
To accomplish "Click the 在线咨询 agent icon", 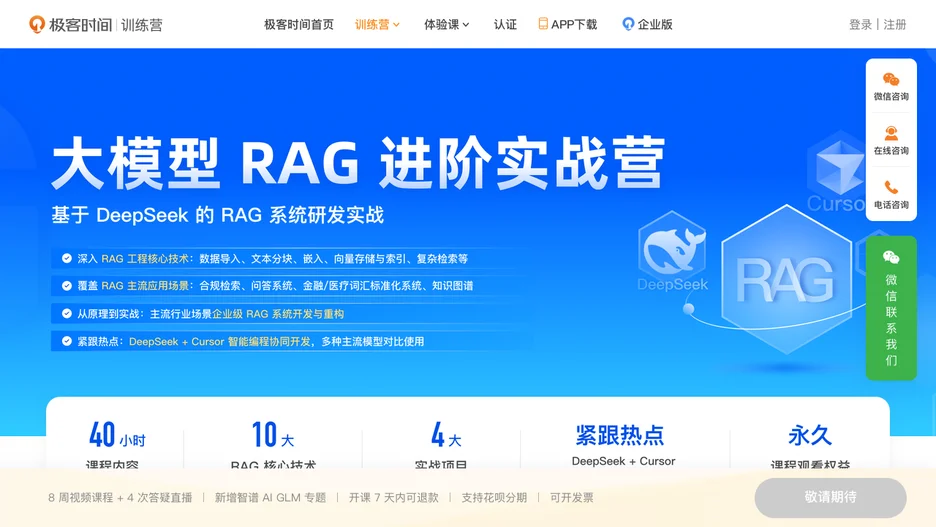I will point(891,133).
